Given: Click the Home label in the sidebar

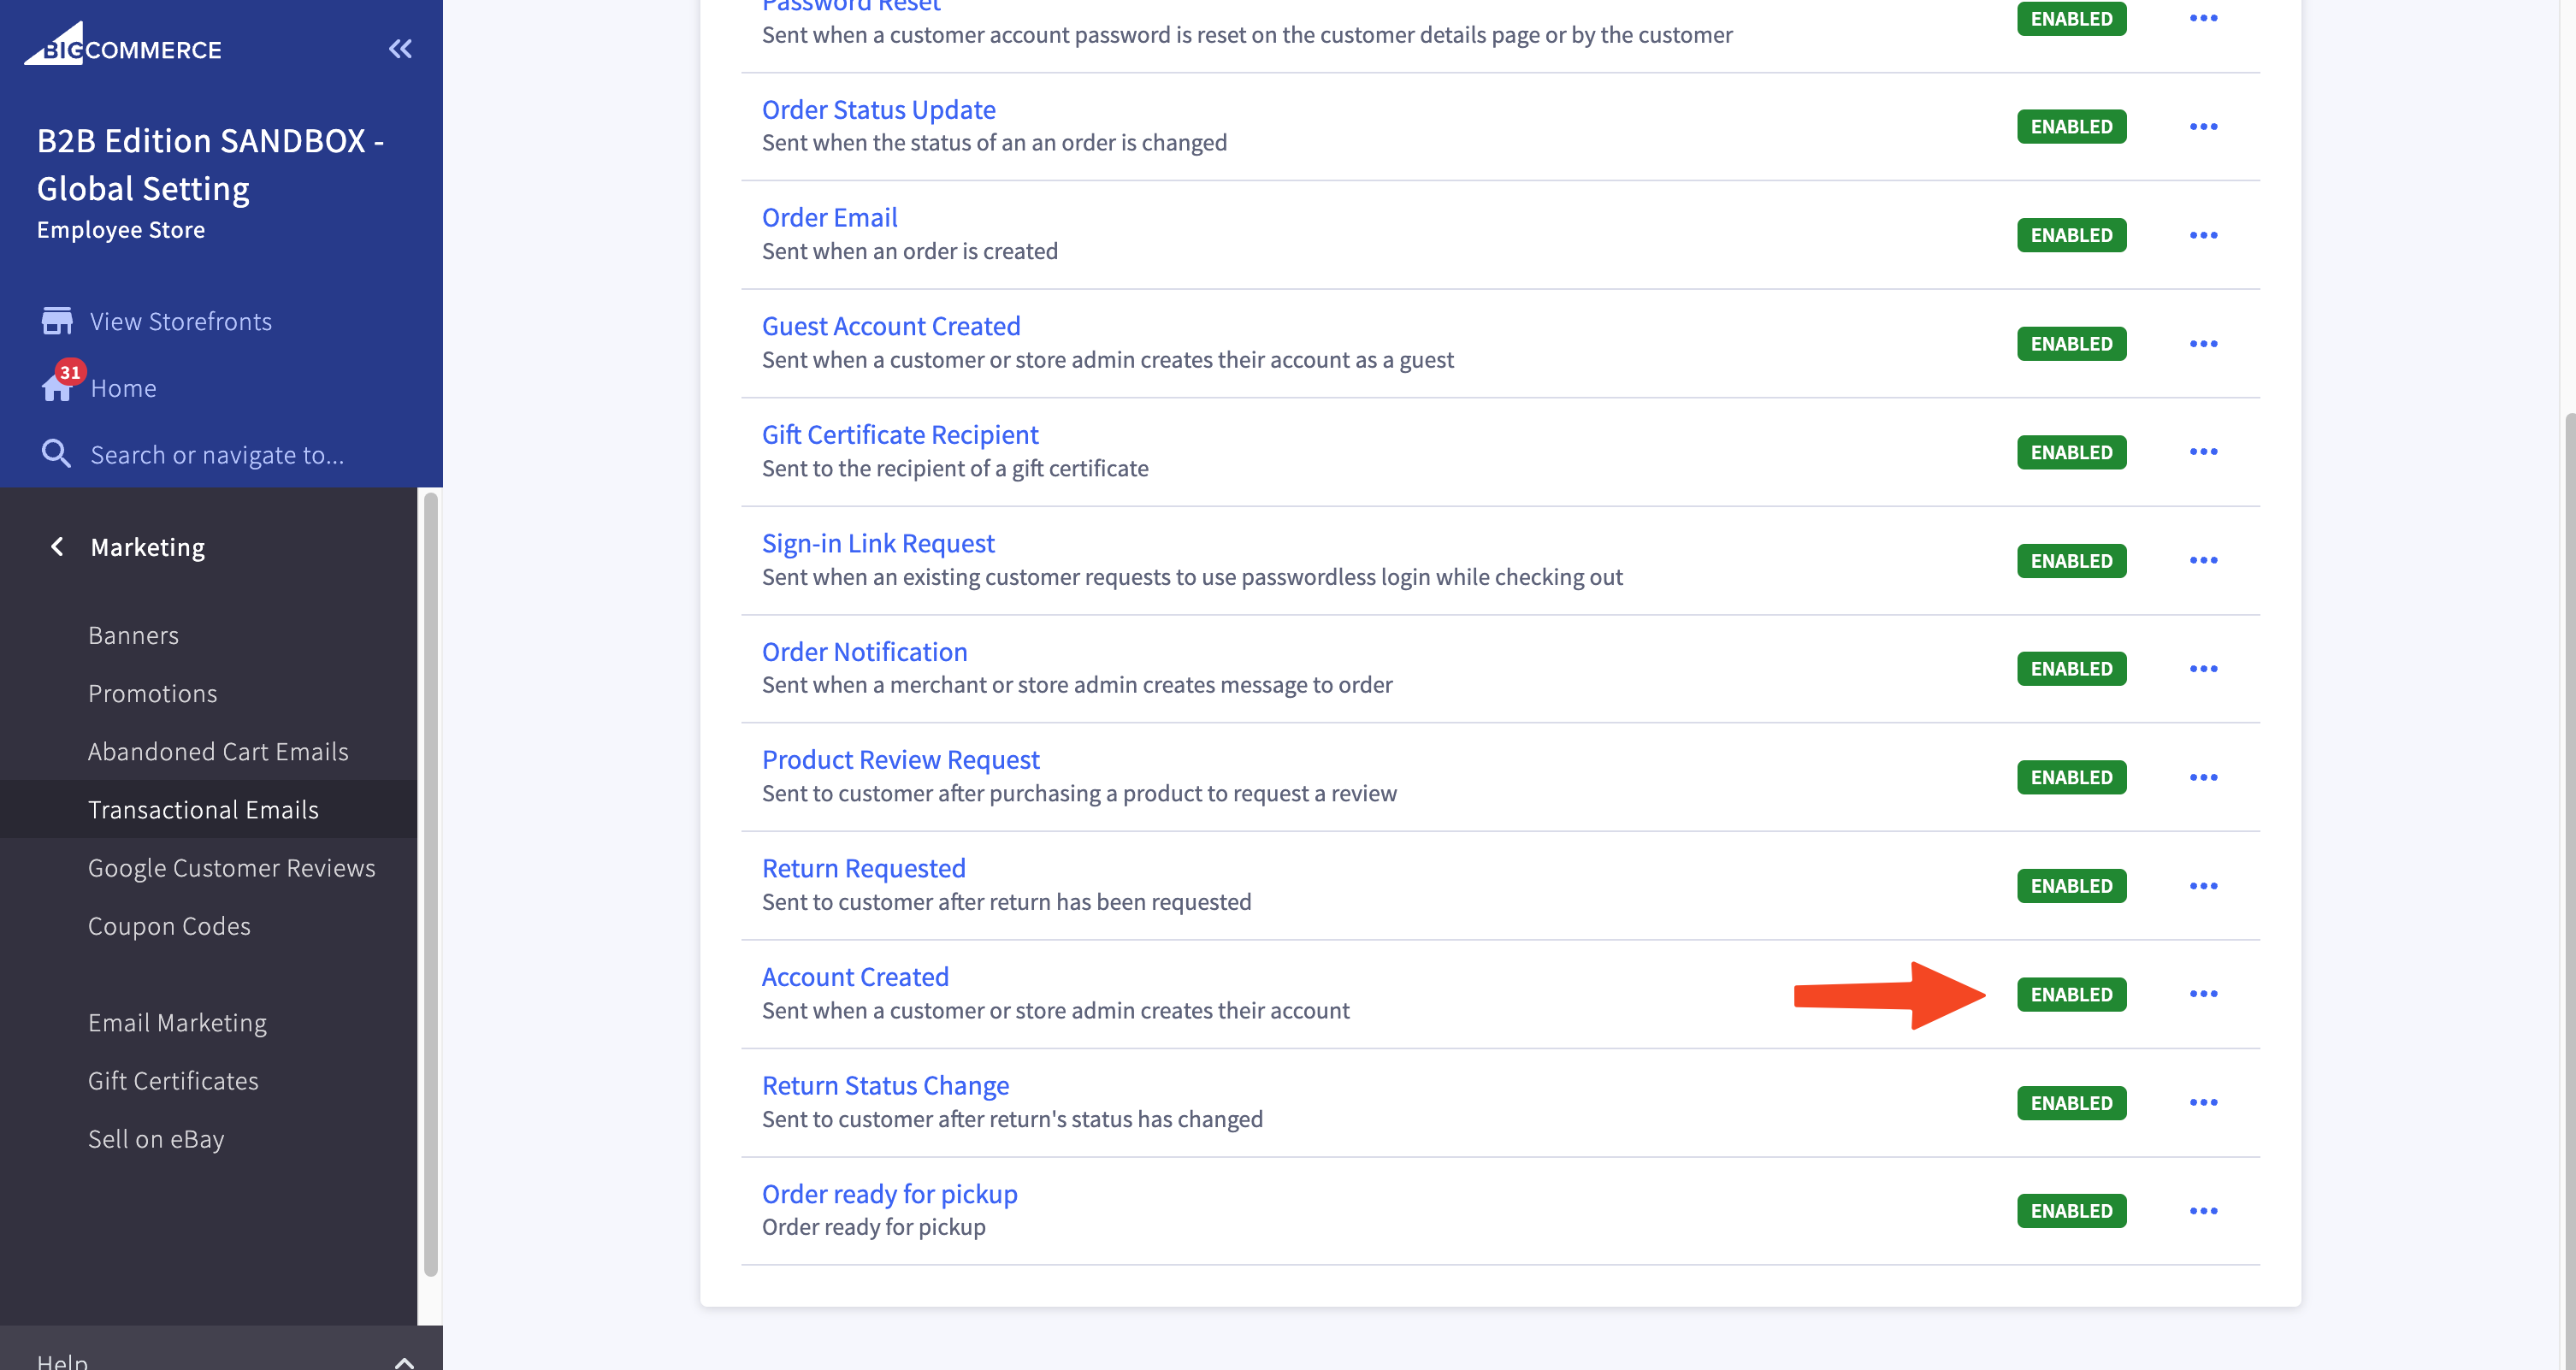Looking at the screenshot, I should [123, 388].
